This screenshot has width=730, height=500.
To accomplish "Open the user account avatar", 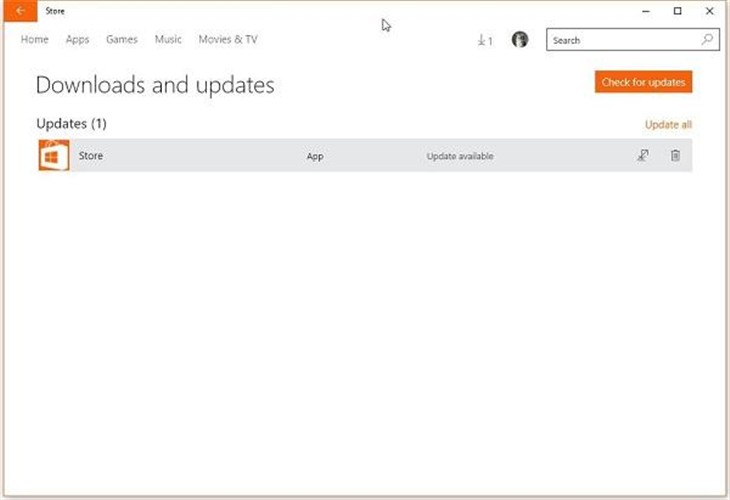I will click(x=520, y=40).
